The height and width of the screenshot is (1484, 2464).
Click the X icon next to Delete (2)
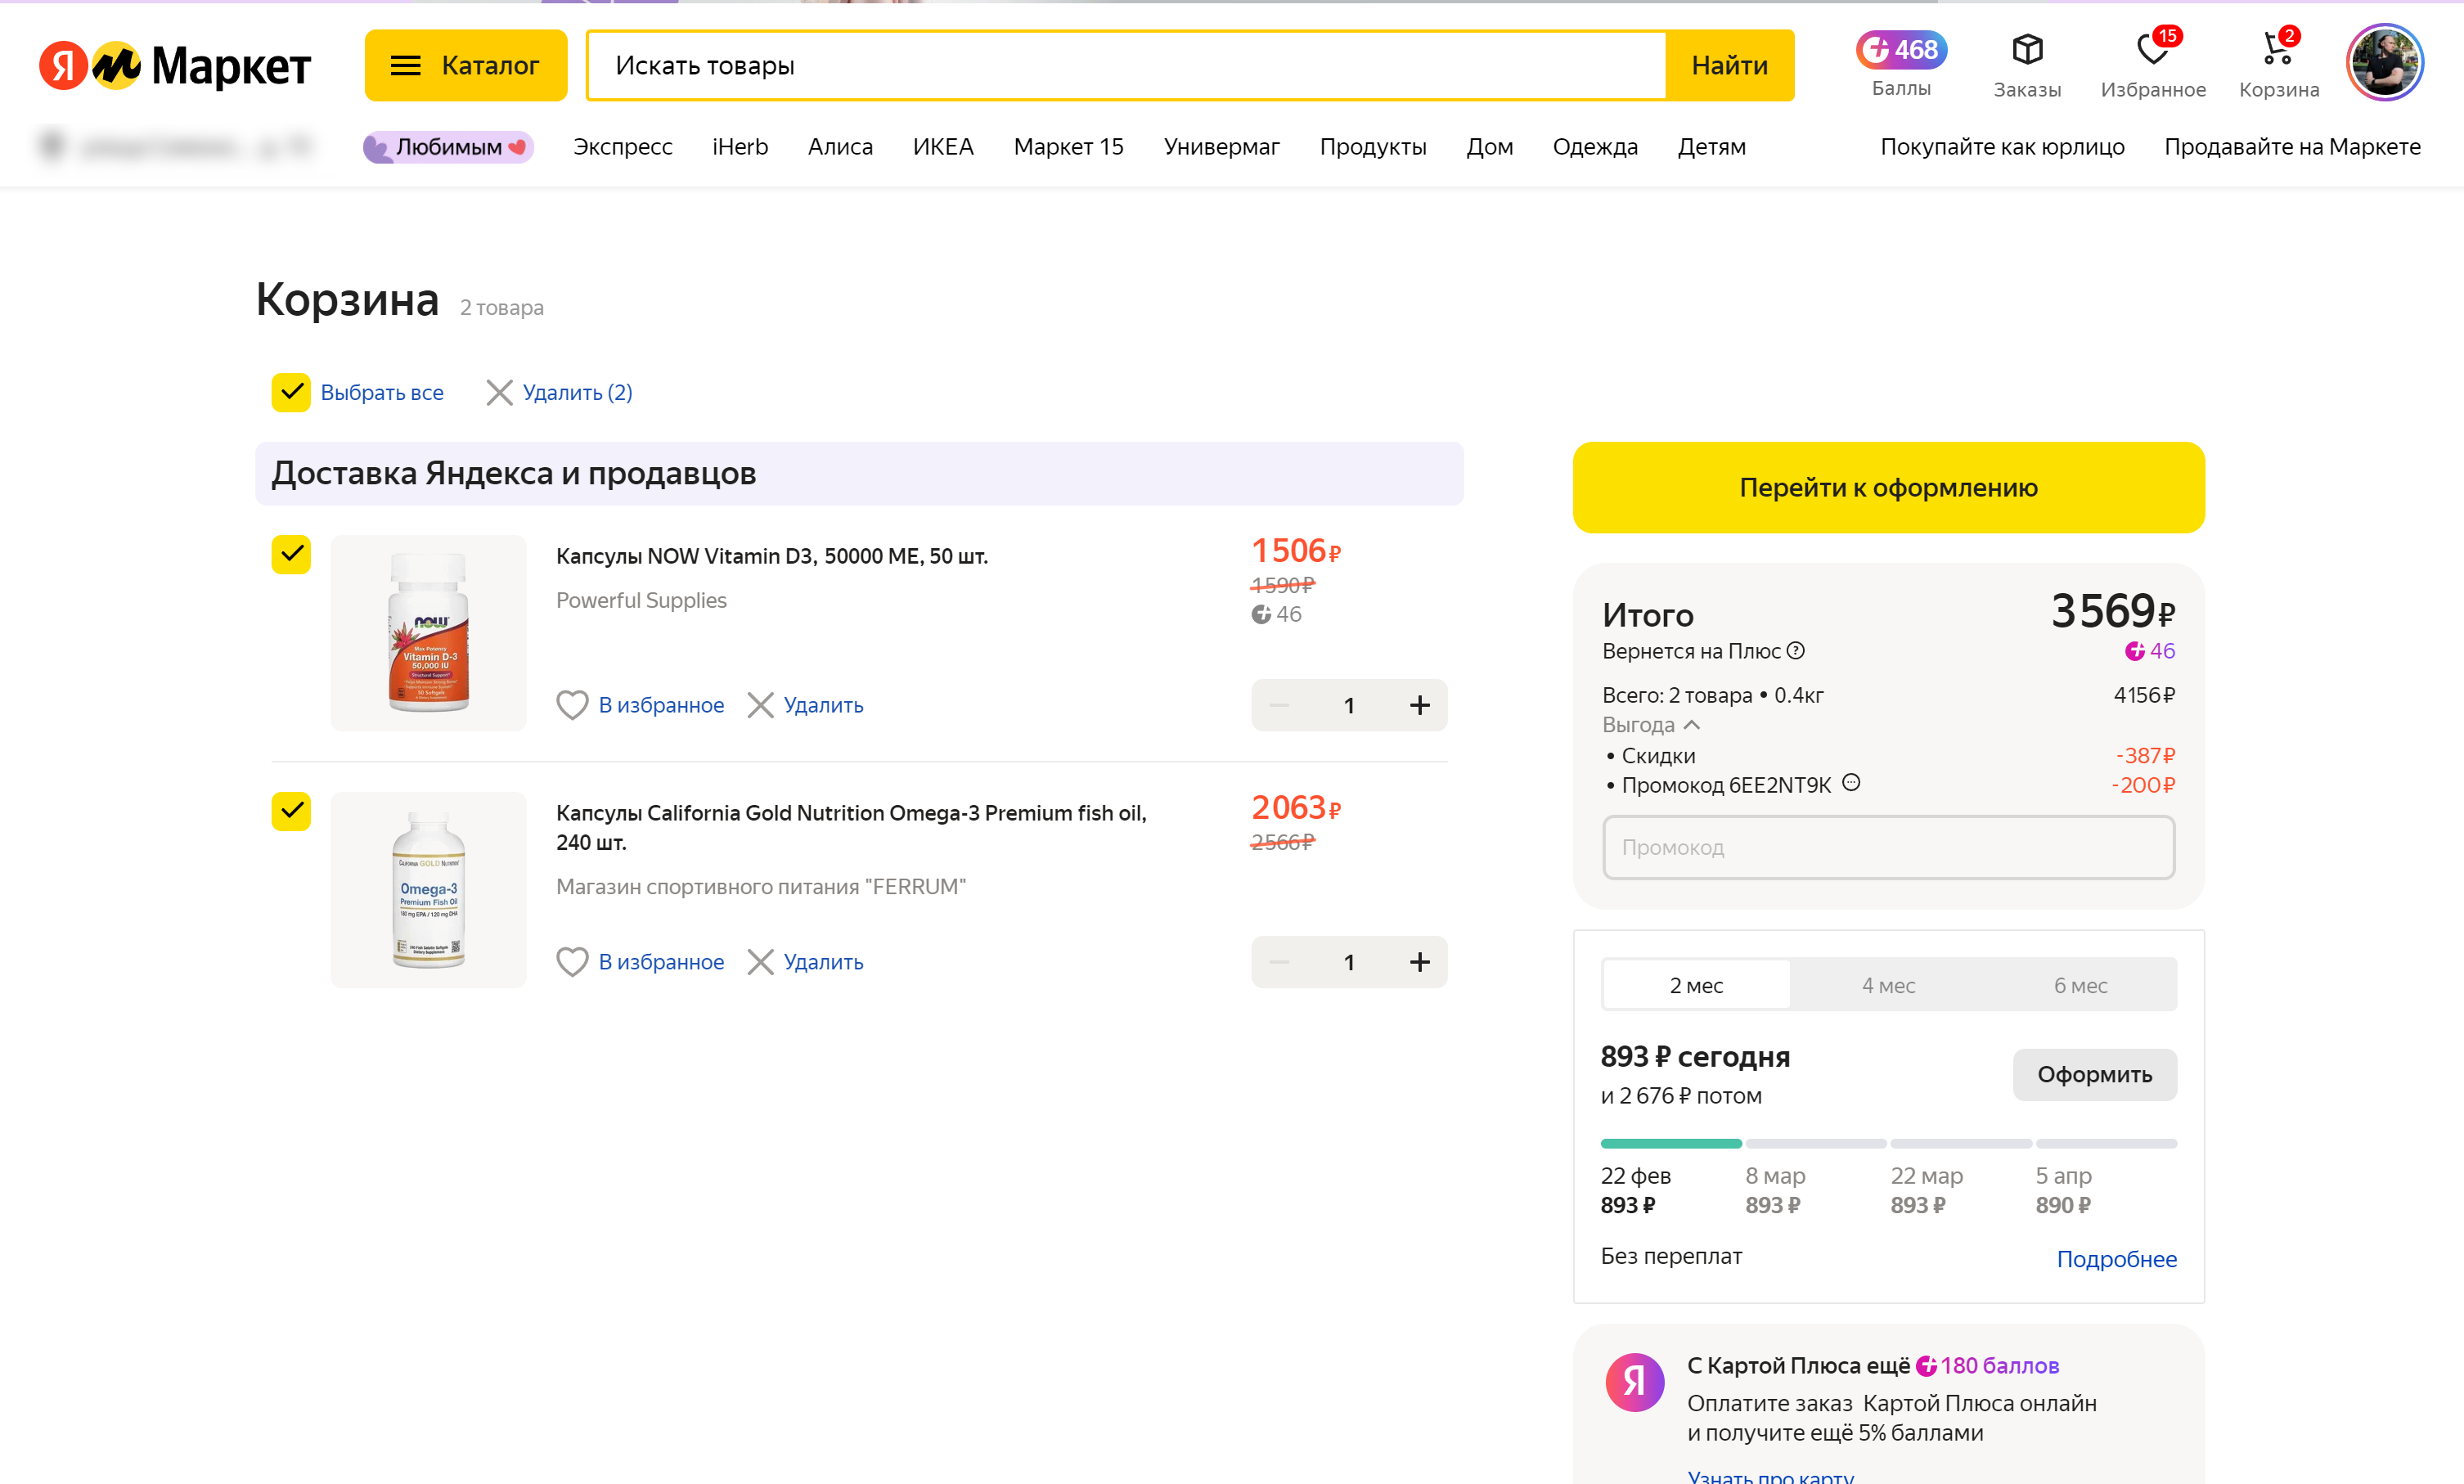499,392
